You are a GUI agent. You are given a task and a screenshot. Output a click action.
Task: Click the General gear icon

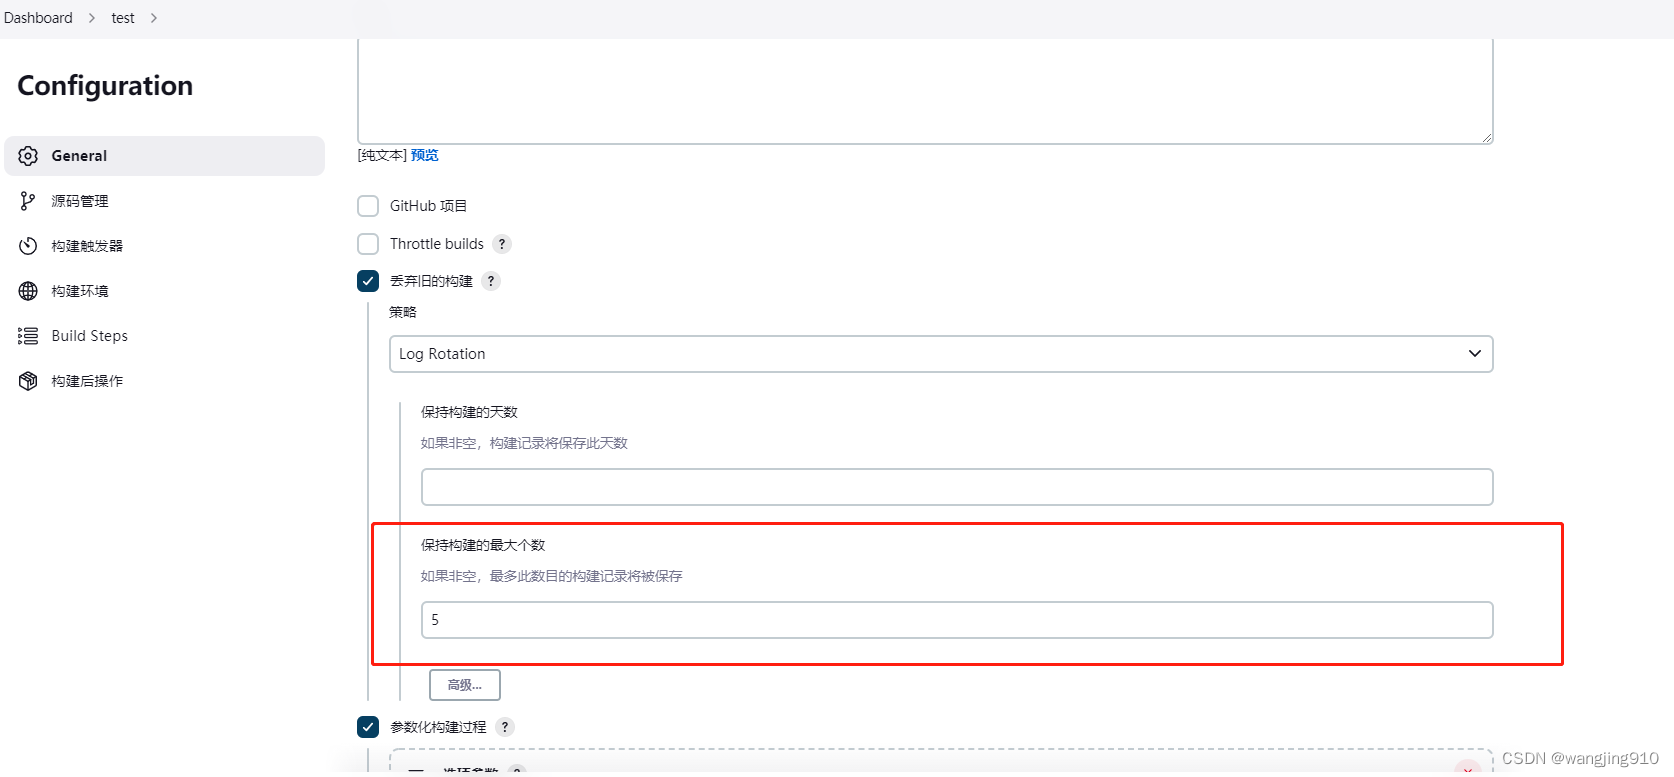[x=28, y=156]
